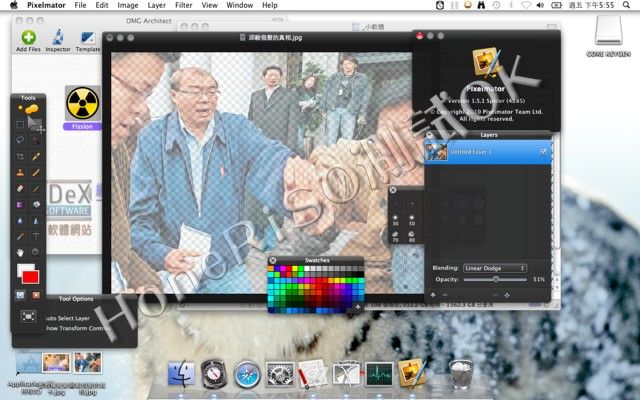Toggle visibility checkbox of Untitled Layer 1
Viewport: 640px width, 400px height.
[x=543, y=151]
